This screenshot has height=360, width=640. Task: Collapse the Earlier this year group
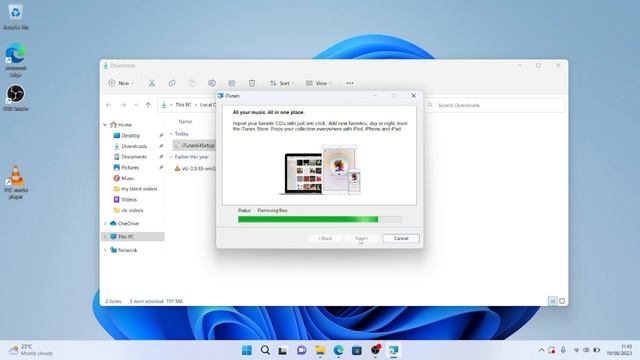[171, 157]
